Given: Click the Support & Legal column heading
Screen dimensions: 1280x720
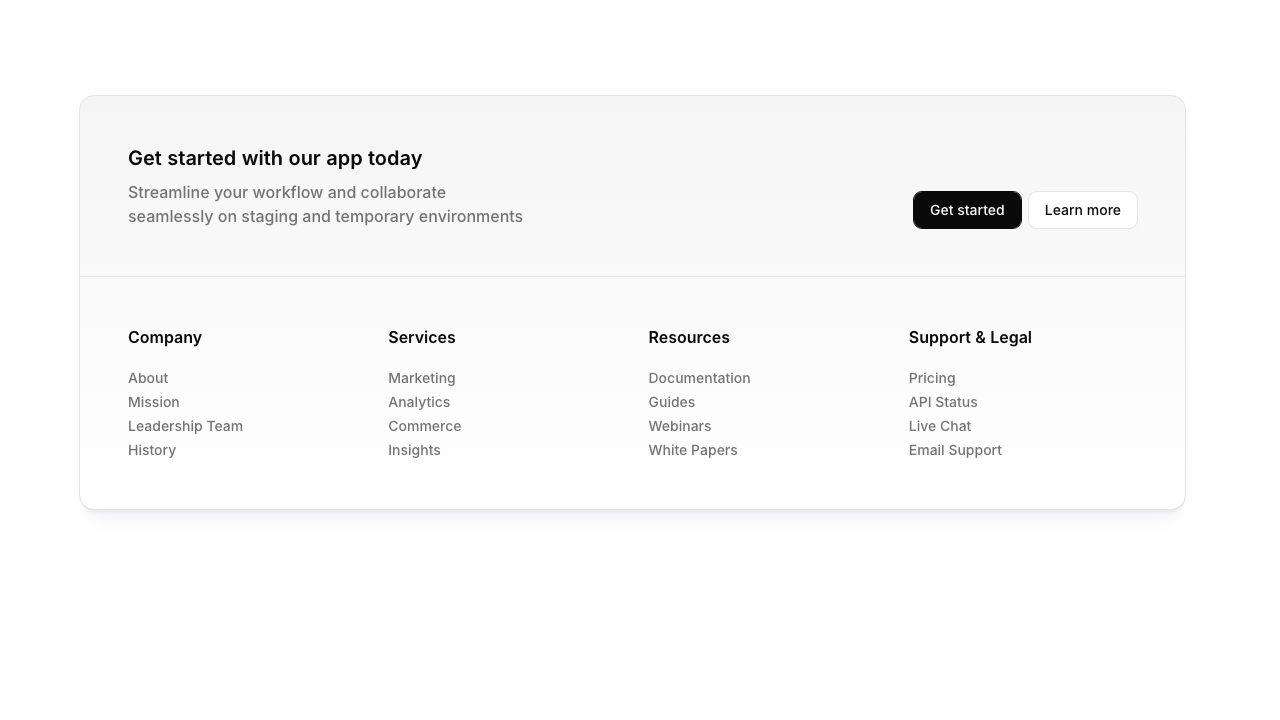Looking at the screenshot, I should click(969, 338).
